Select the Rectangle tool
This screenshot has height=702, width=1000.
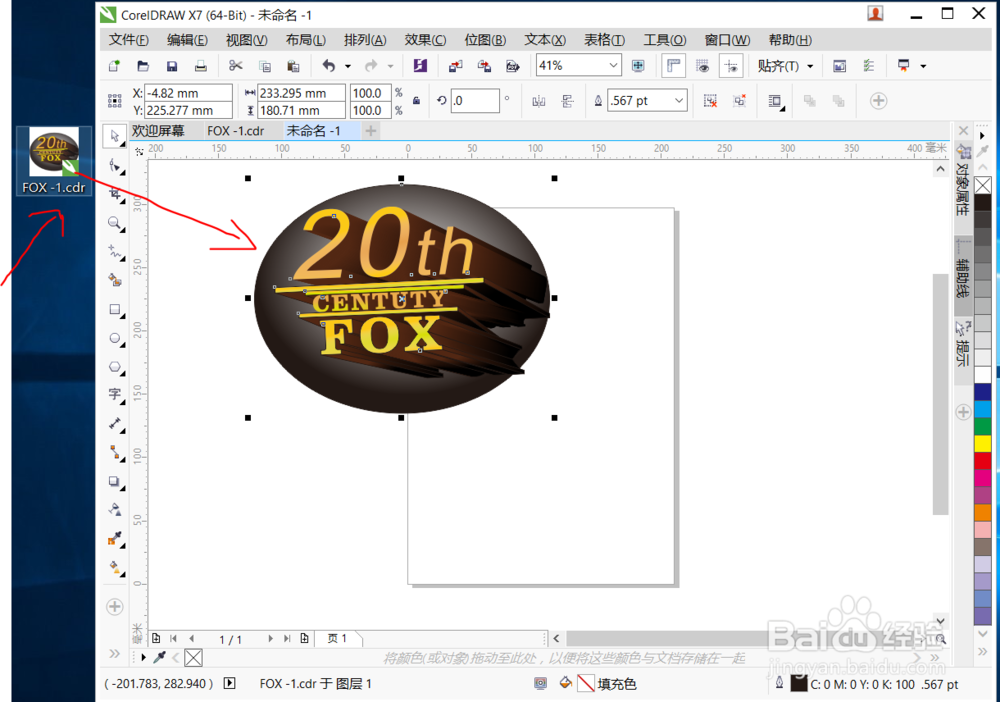click(115, 309)
